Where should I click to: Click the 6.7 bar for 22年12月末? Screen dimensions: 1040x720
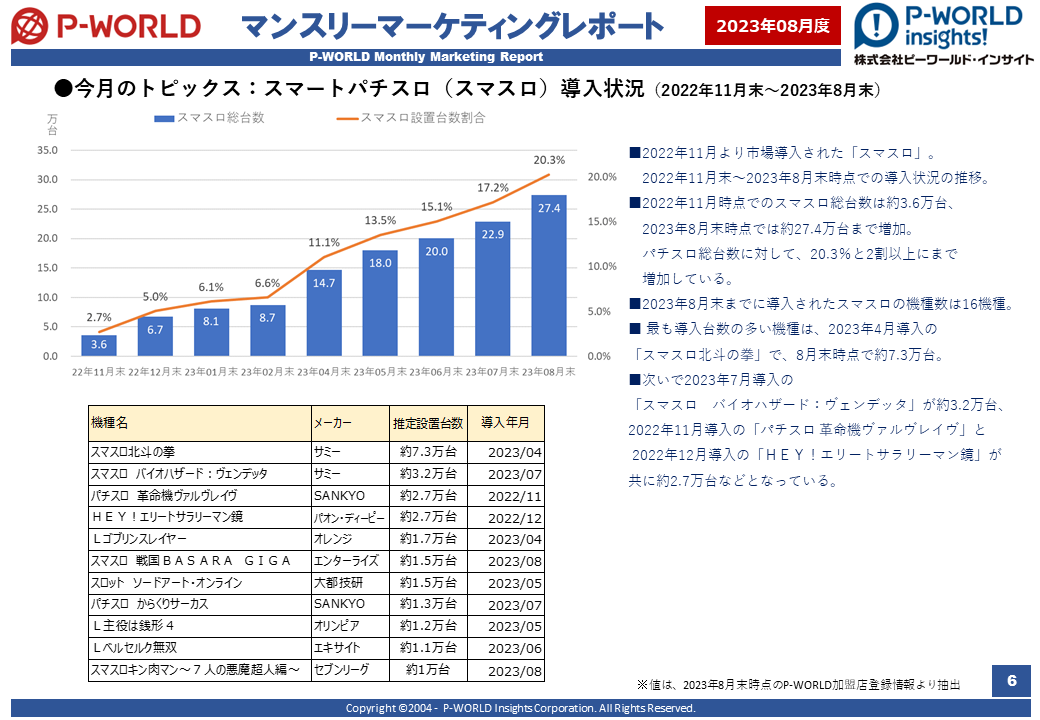click(155, 336)
